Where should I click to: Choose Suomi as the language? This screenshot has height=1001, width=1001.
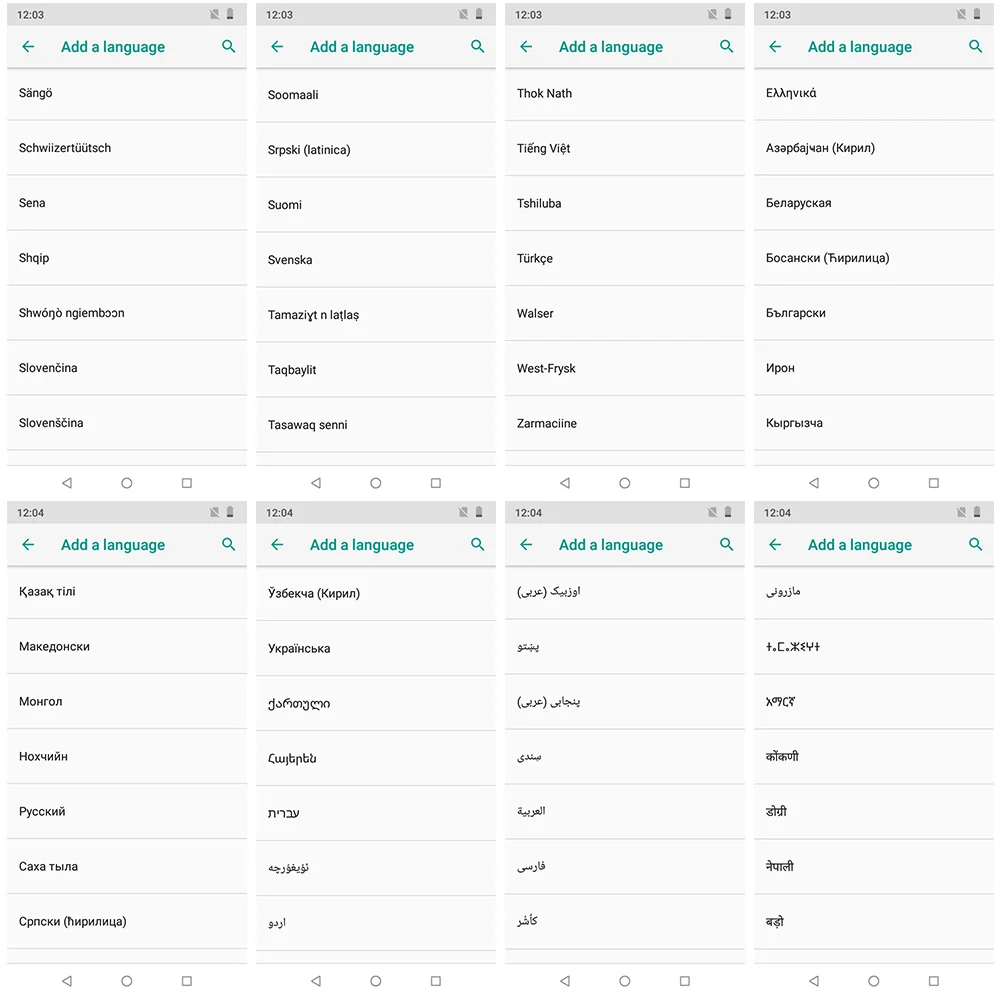(x=376, y=205)
